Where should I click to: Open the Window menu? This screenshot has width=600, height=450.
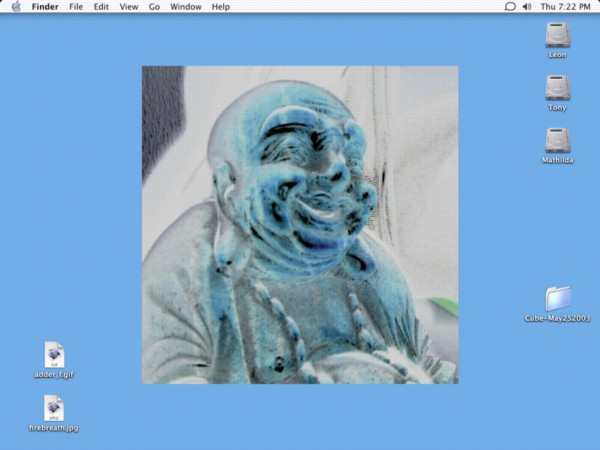[185, 7]
